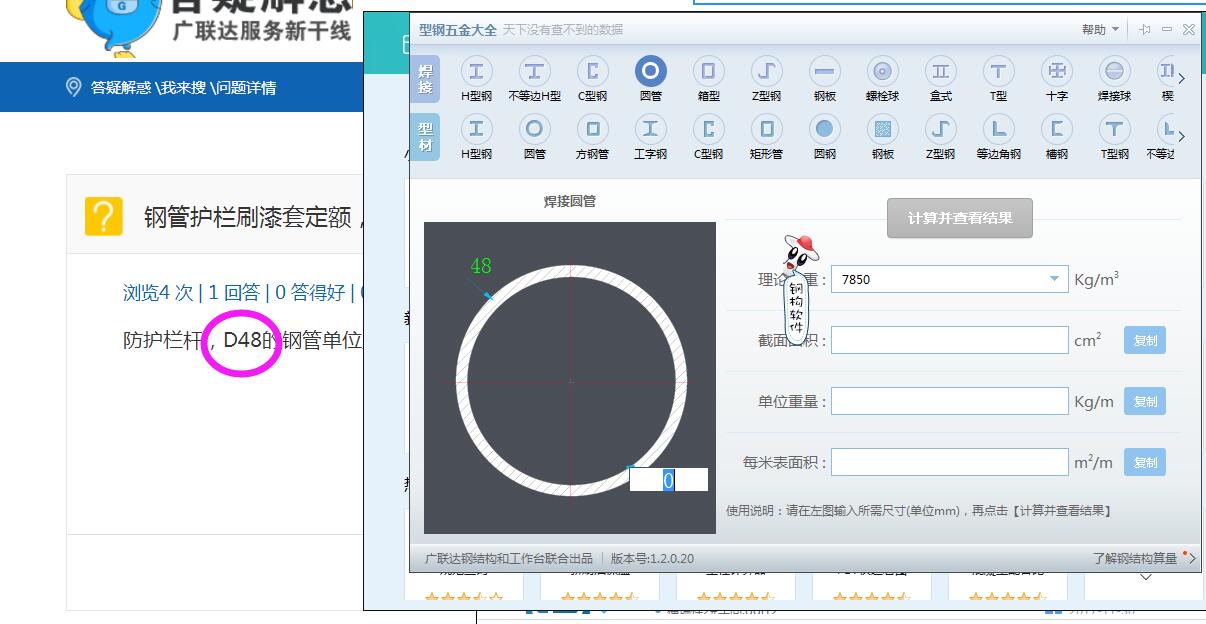Select H型钢 in the 型材 row
Image resolution: width=1206 pixels, height=624 pixels.
477,137
